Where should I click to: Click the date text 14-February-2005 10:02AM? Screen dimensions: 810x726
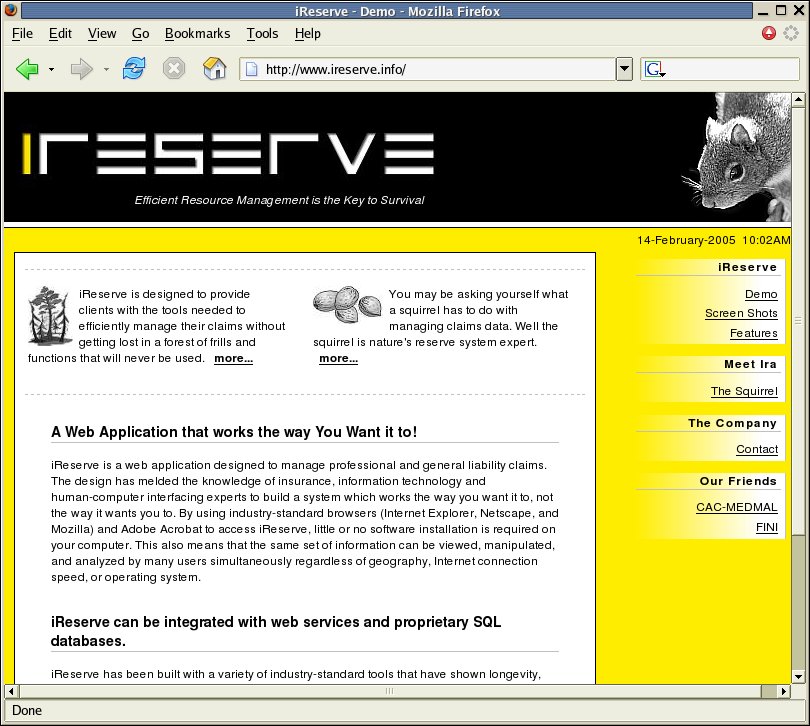pos(713,240)
